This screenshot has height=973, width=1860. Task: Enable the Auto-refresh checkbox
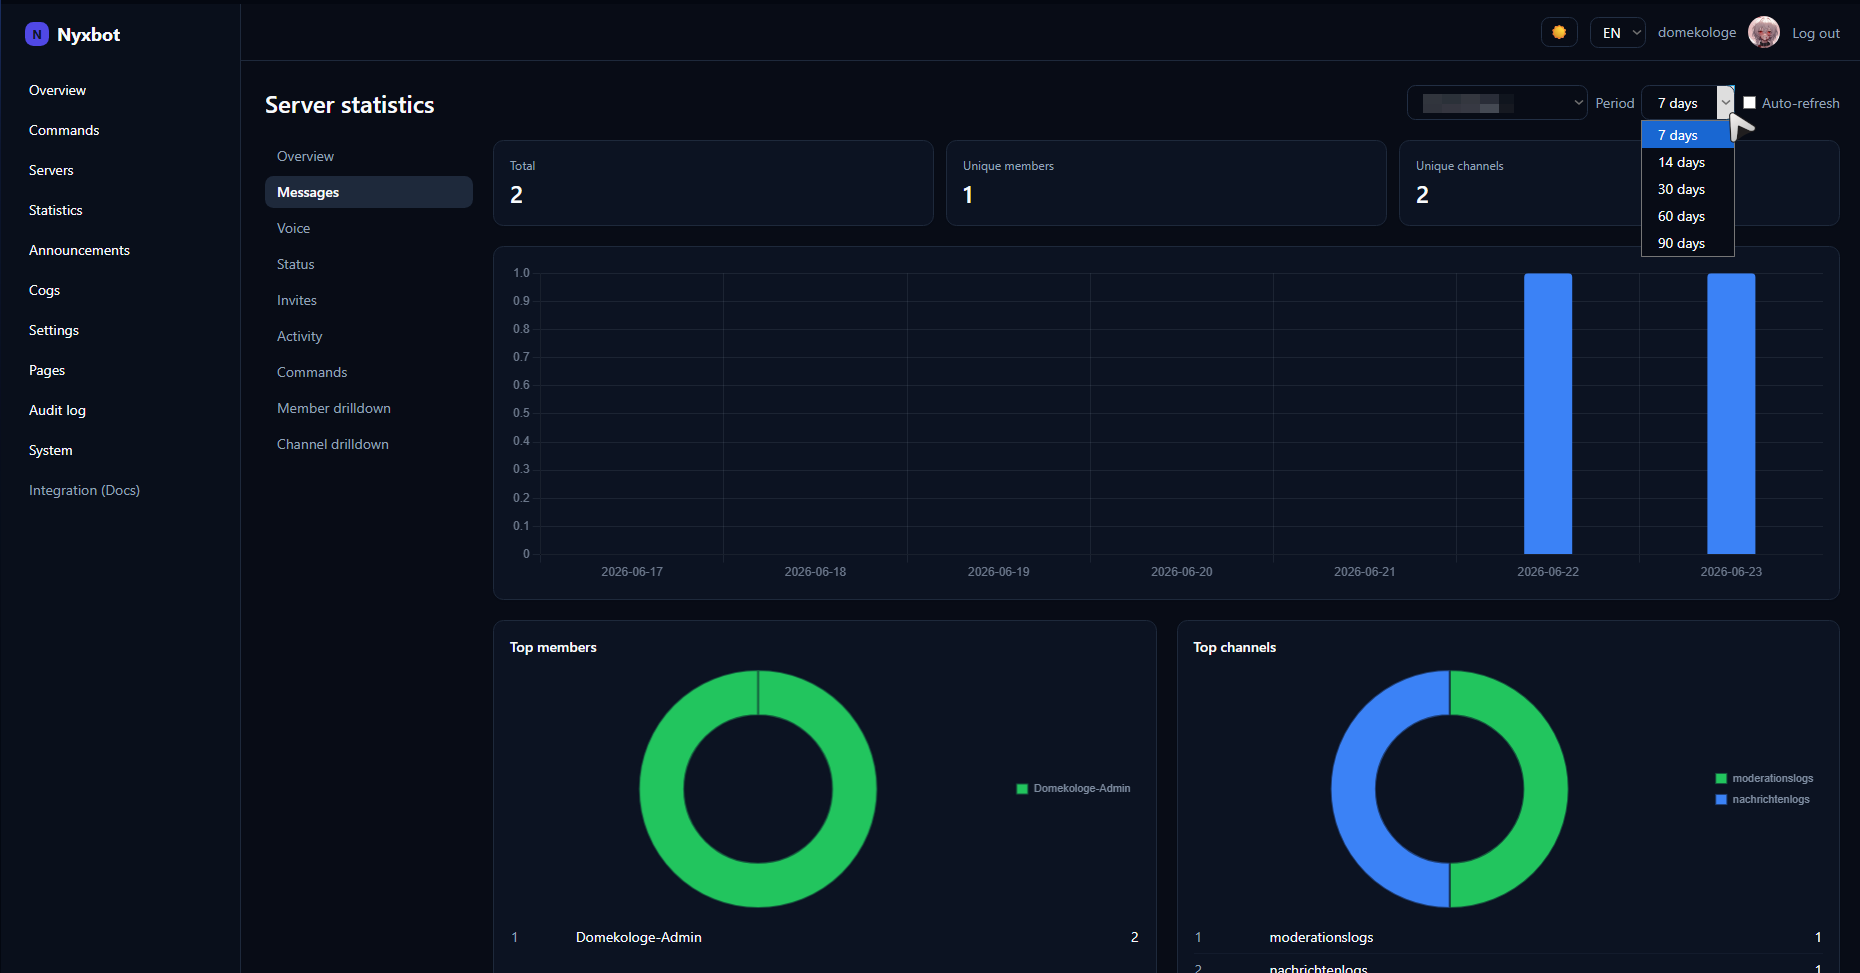(1749, 103)
